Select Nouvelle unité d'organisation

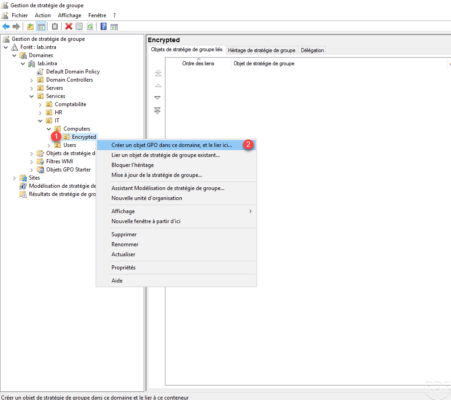(176, 198)
